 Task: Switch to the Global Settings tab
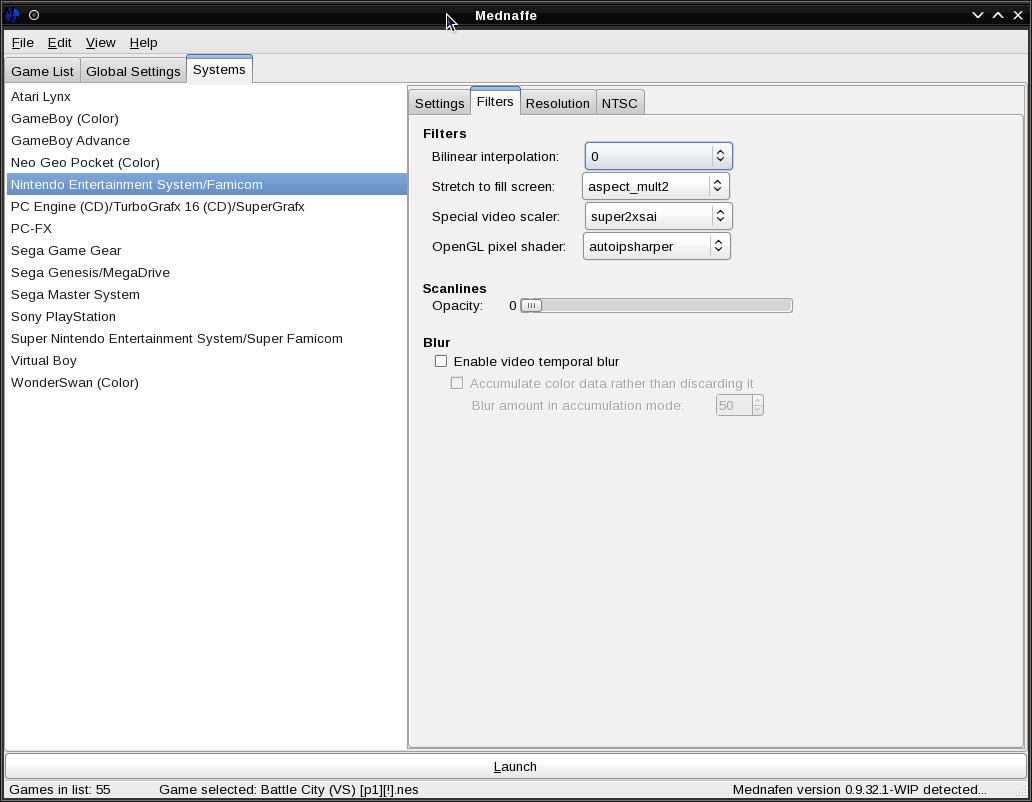coord(133,71)
